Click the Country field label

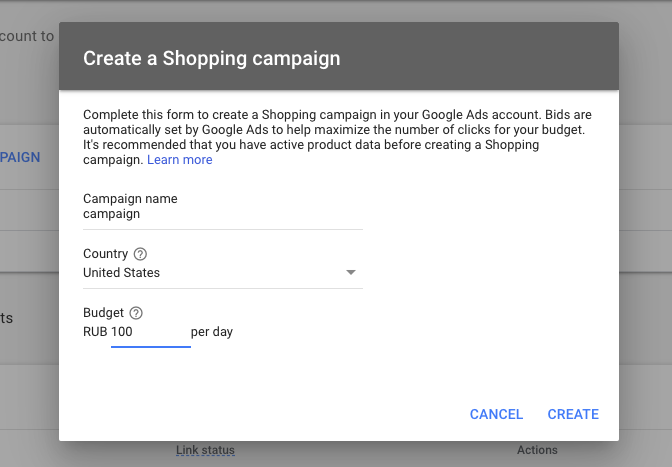coord(105,255)
